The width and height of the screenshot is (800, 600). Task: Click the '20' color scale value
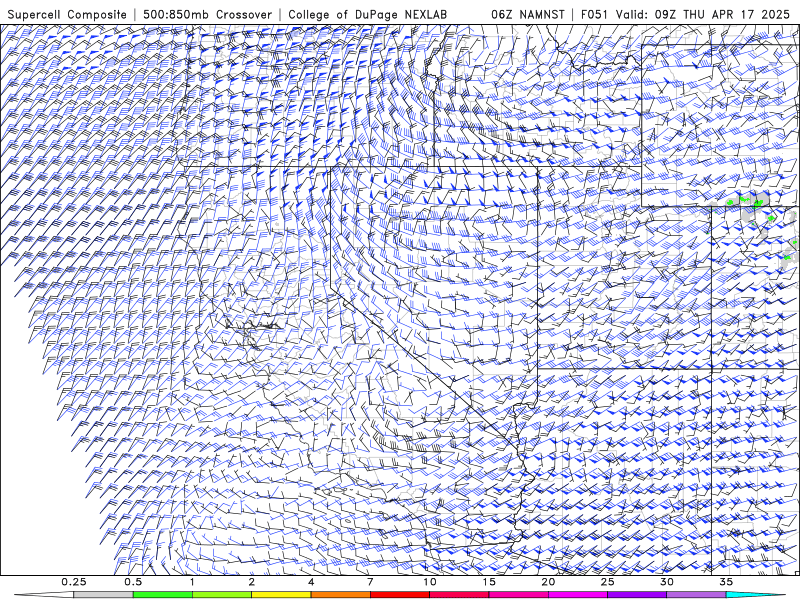548,582
